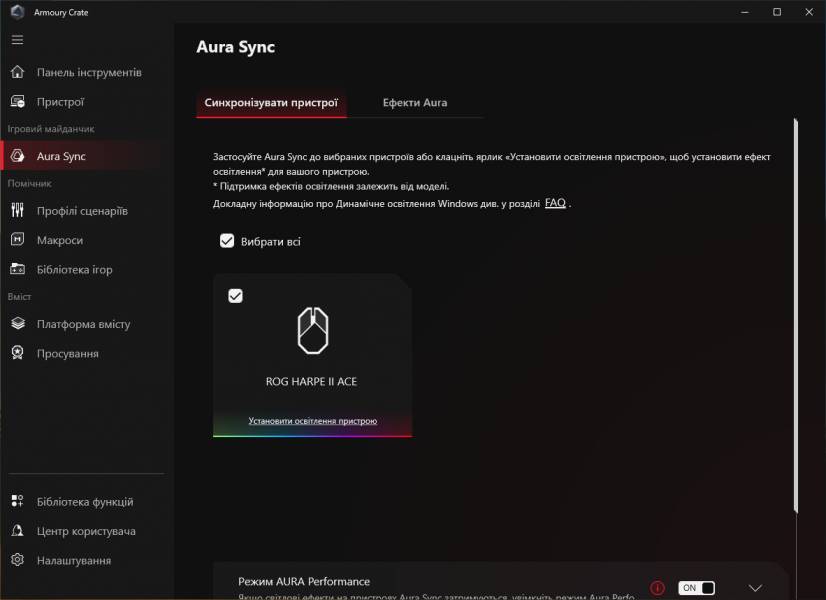Select Профілі сценаріїв sliders icon
This screenshot has width=826, height=600.
pos(17,211)
